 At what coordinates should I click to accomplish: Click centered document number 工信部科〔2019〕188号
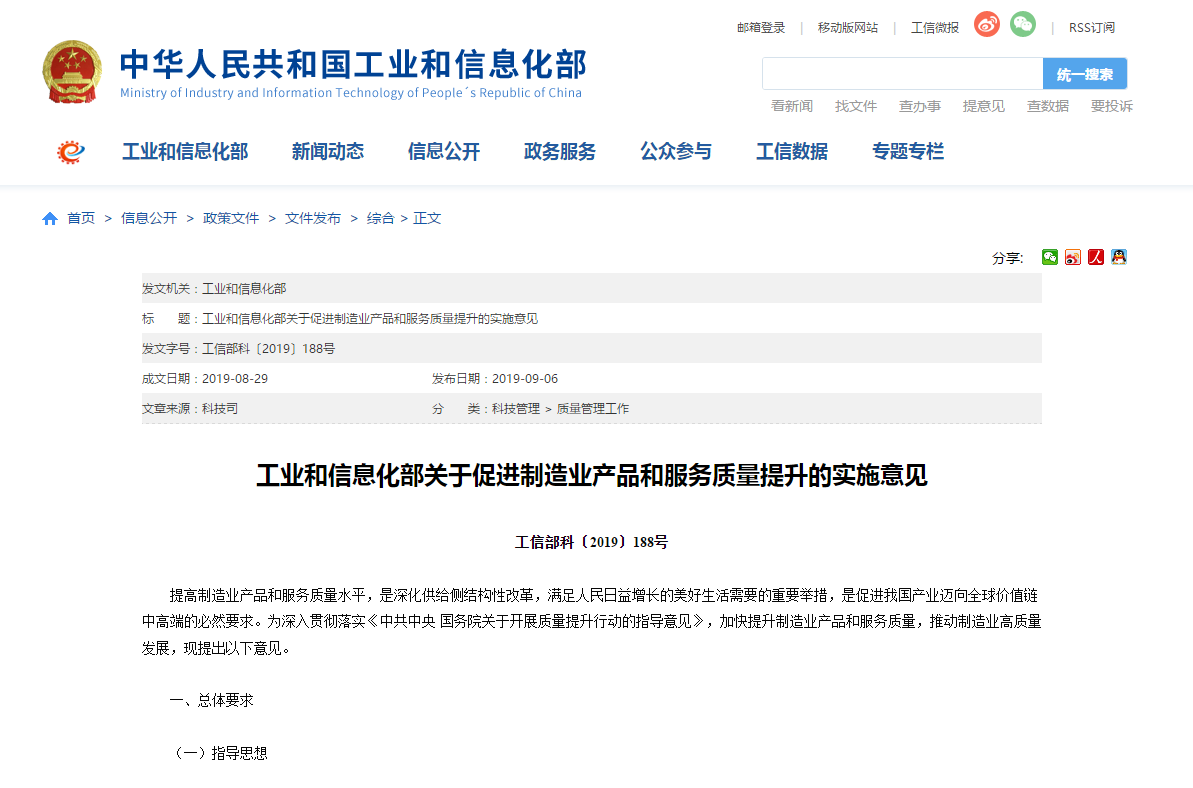pyautogui.click(x=591, y=542)
